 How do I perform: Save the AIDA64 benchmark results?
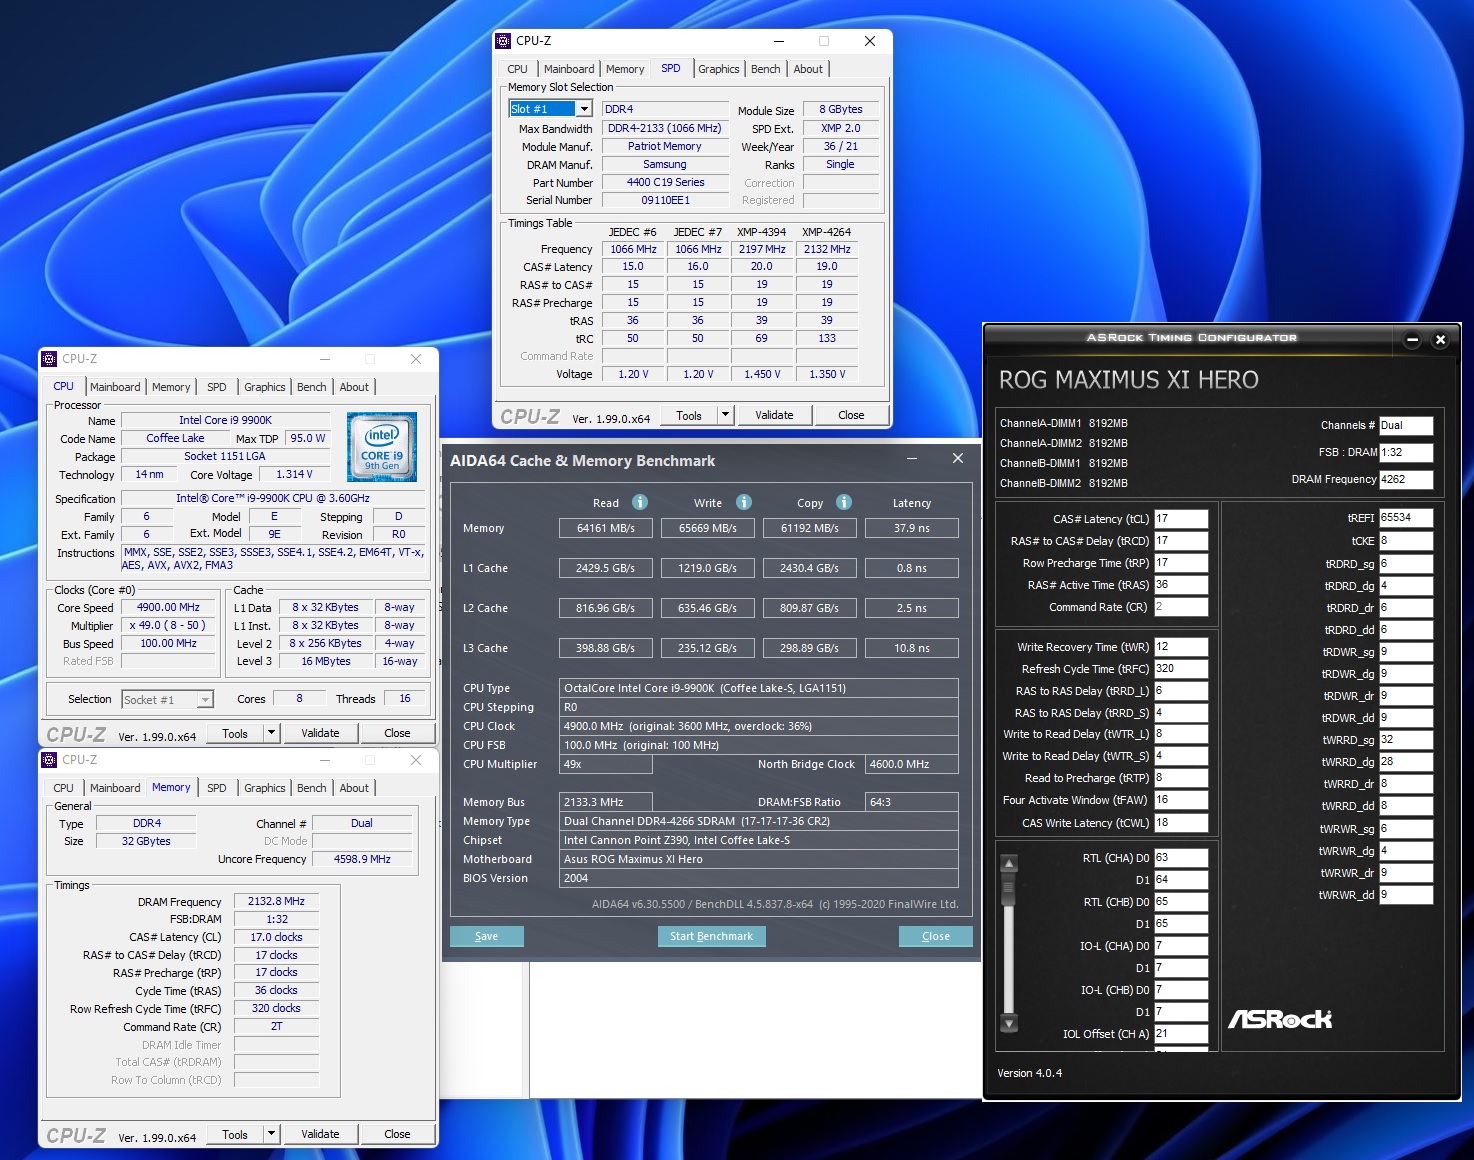click(x=486, y=936)
